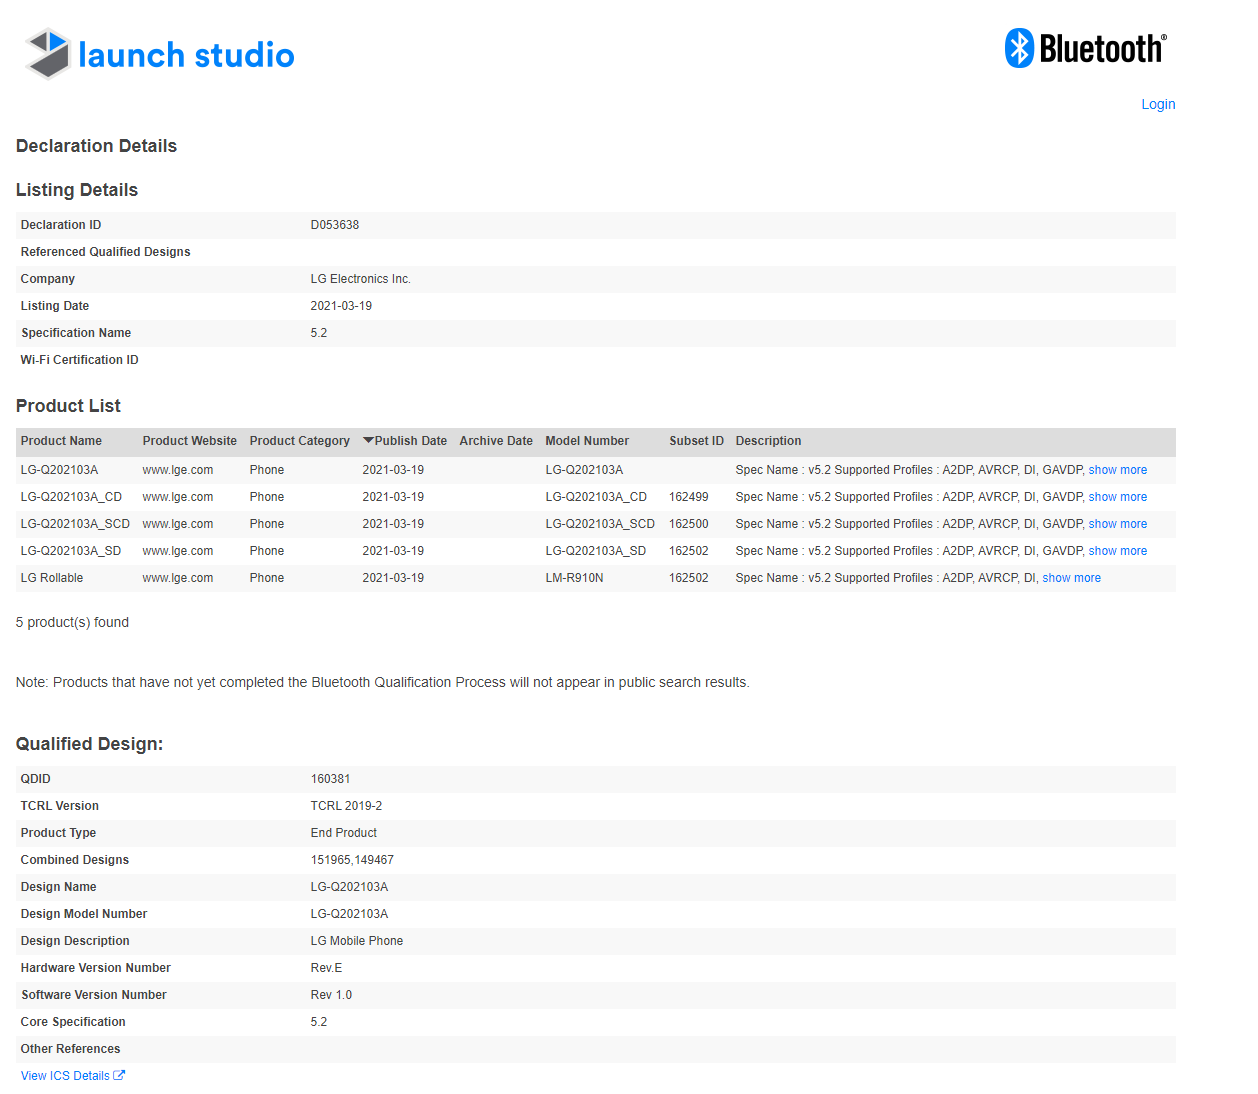Select QDID value 160381
Viewport: 1258px width, 1094px height.
point(331,779)
